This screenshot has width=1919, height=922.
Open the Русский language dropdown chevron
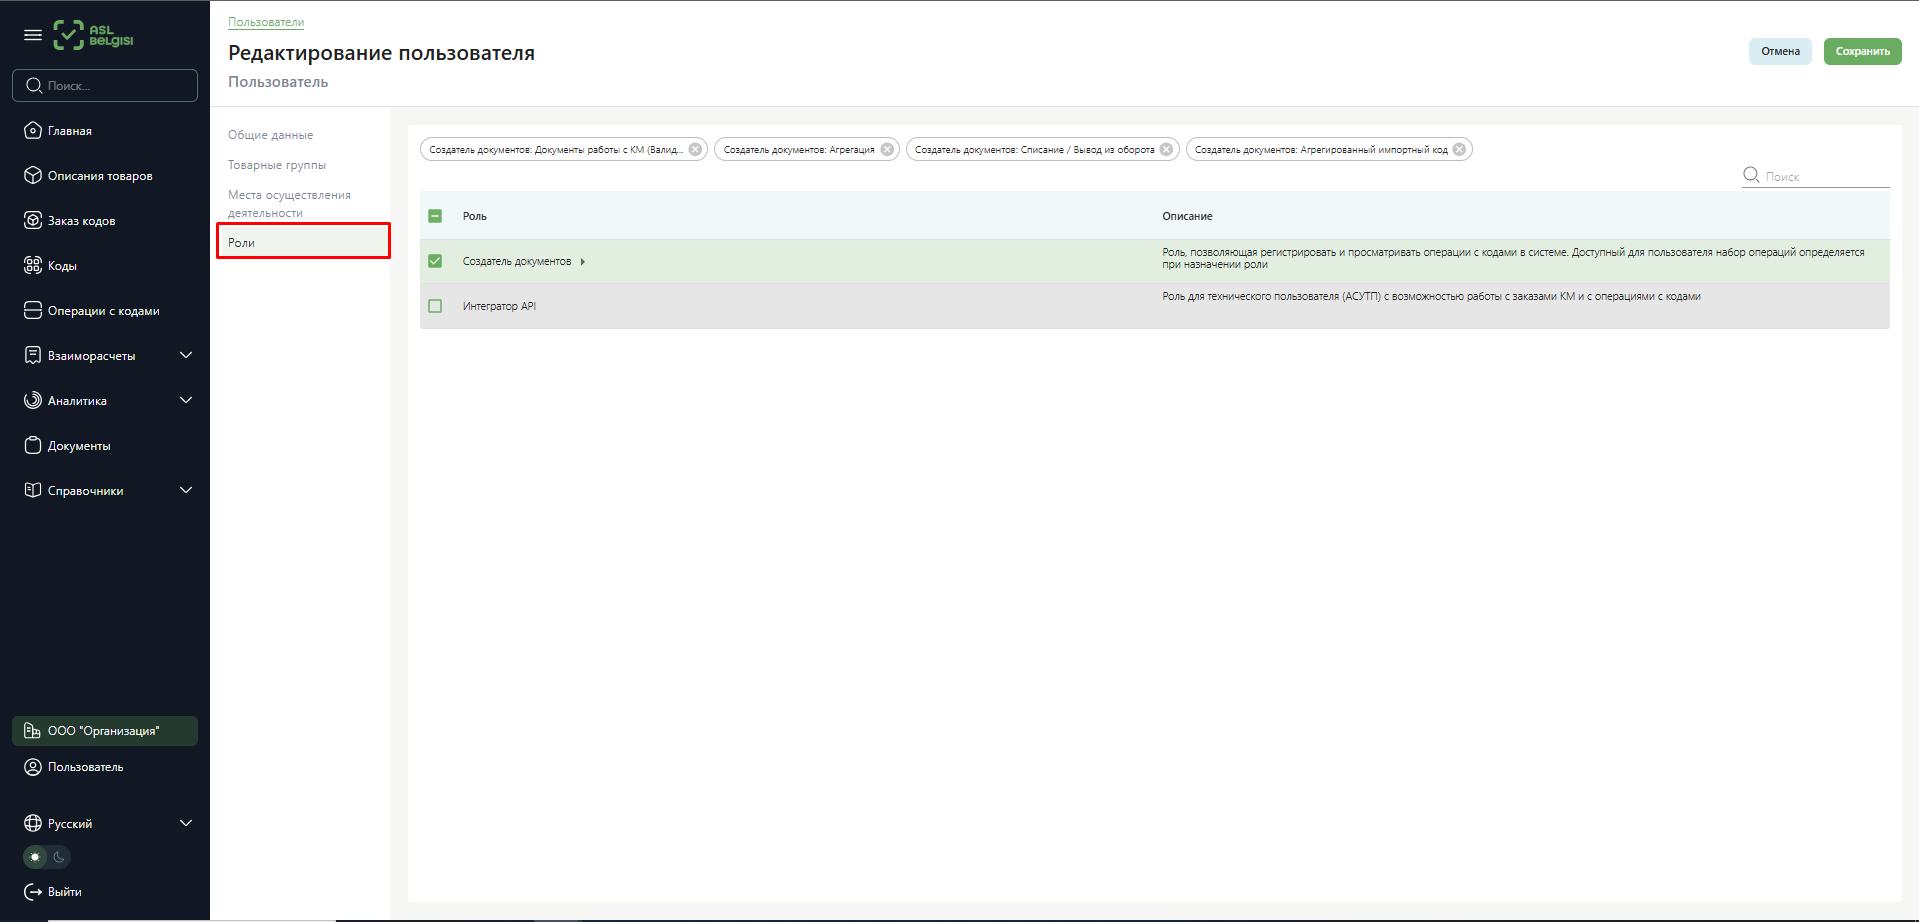pos(186,823)
